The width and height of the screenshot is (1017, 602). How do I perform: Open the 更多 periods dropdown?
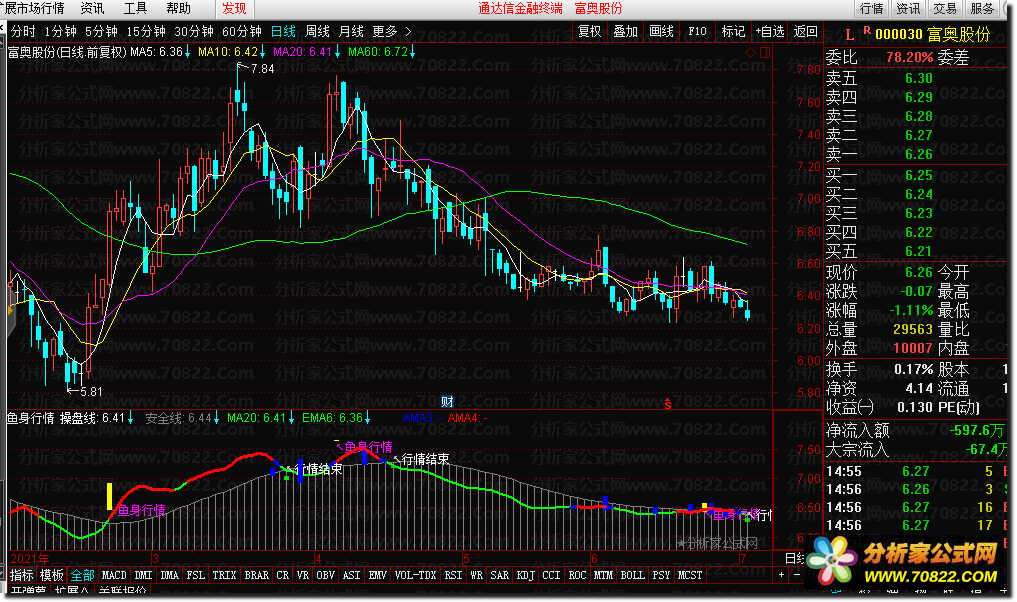point(385,31)
